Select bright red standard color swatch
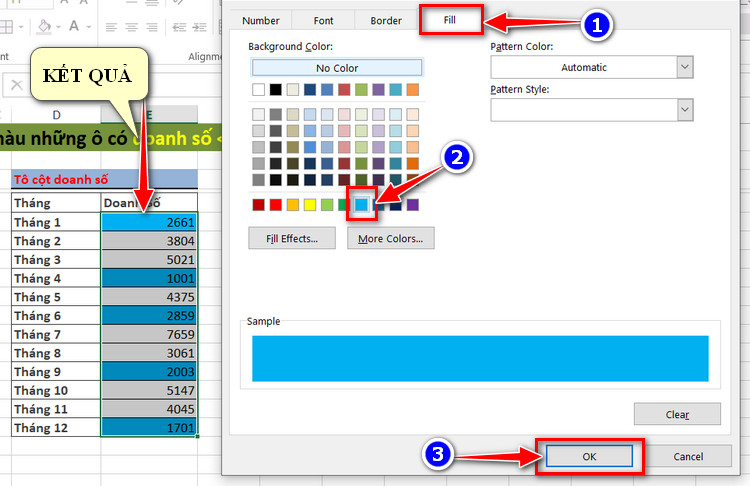This screenshot has width=750, height=486. click(x=276, y=205)
